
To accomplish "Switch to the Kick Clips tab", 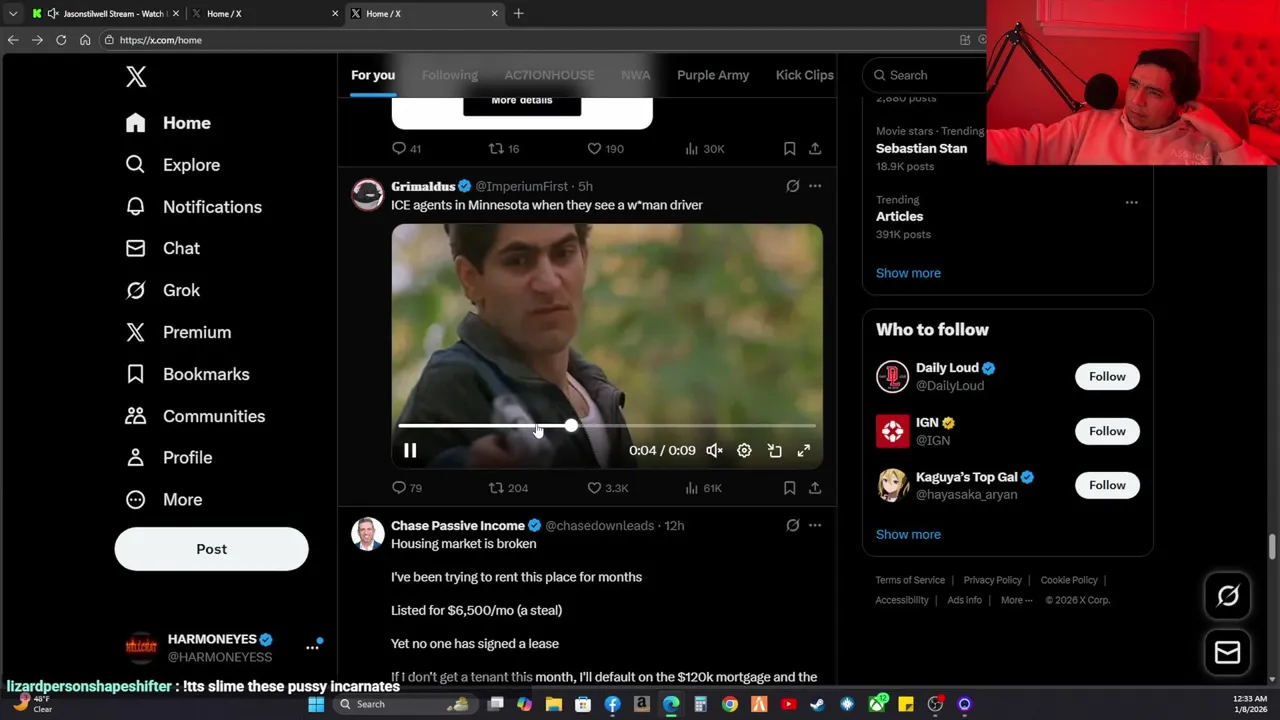I will [x=805, y=75].
